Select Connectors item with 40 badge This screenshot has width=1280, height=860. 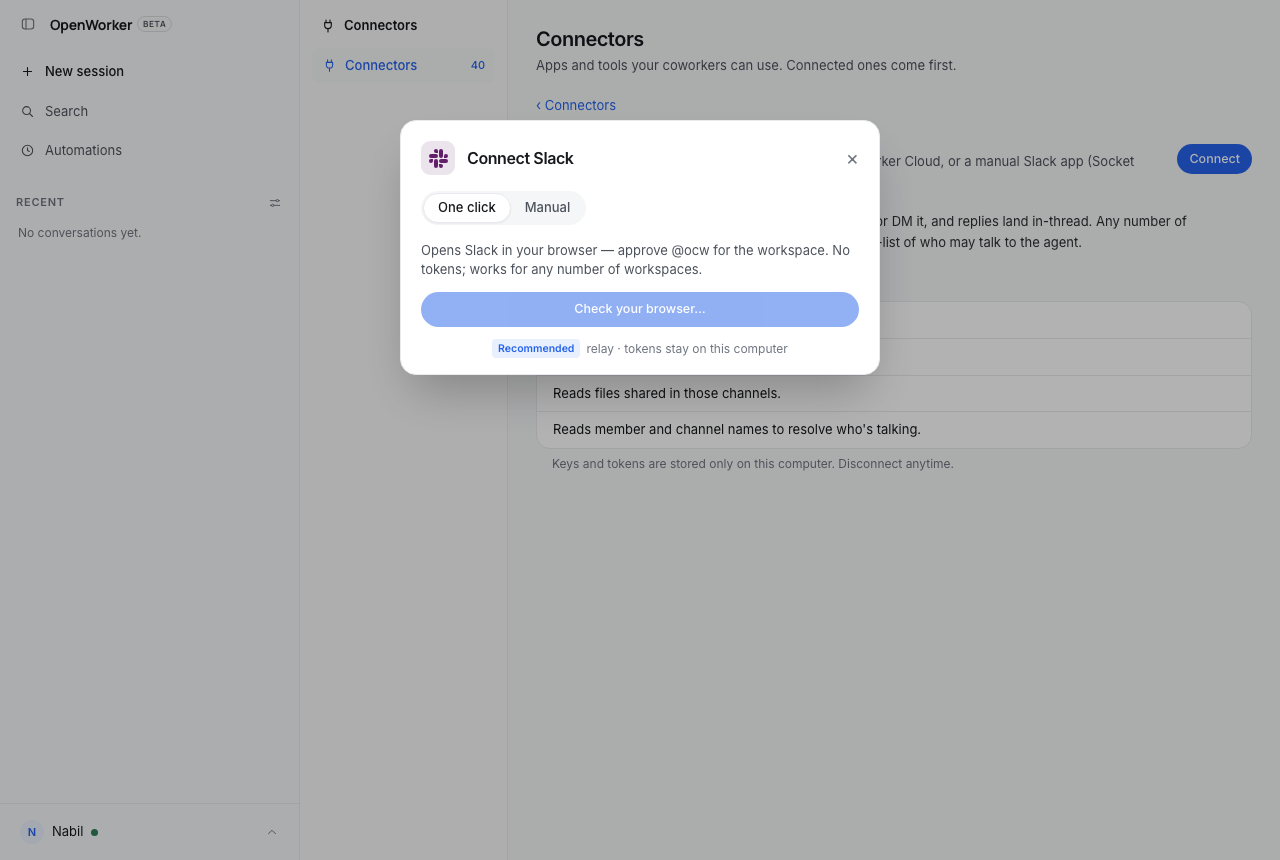[404, 66]
